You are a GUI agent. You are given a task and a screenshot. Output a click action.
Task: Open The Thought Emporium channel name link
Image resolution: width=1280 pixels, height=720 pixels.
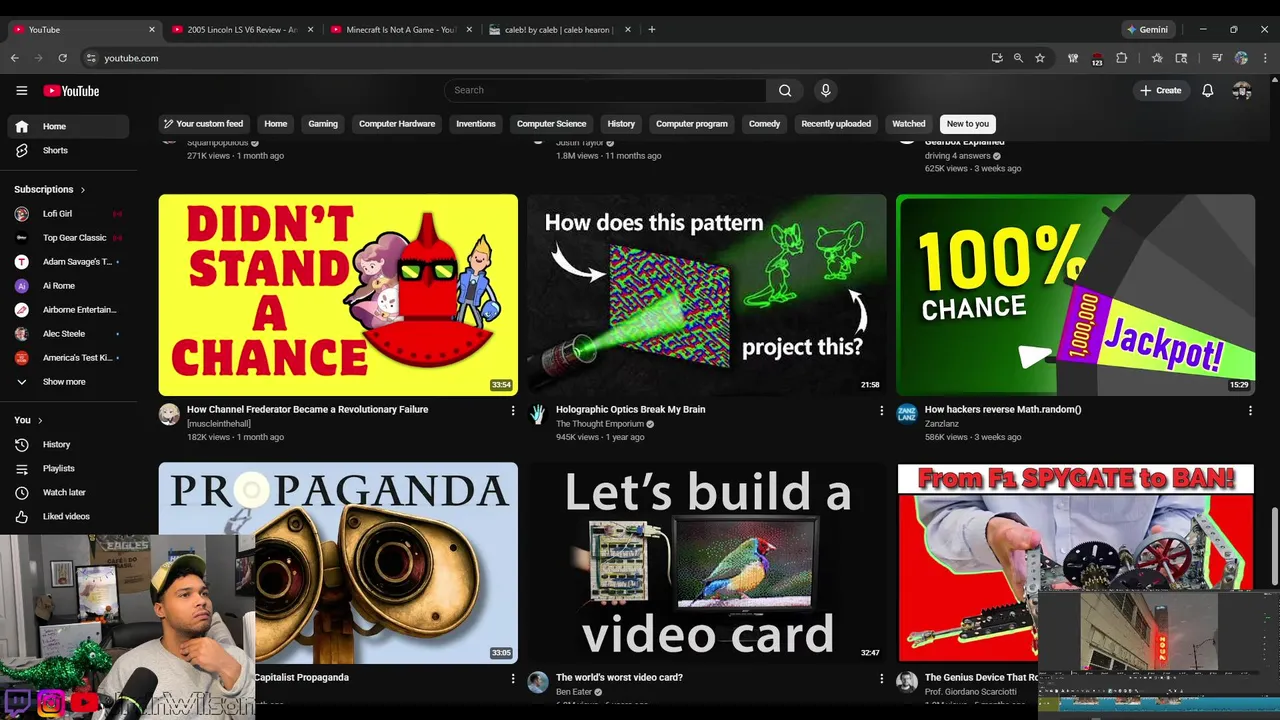click(x=600, y=424)
